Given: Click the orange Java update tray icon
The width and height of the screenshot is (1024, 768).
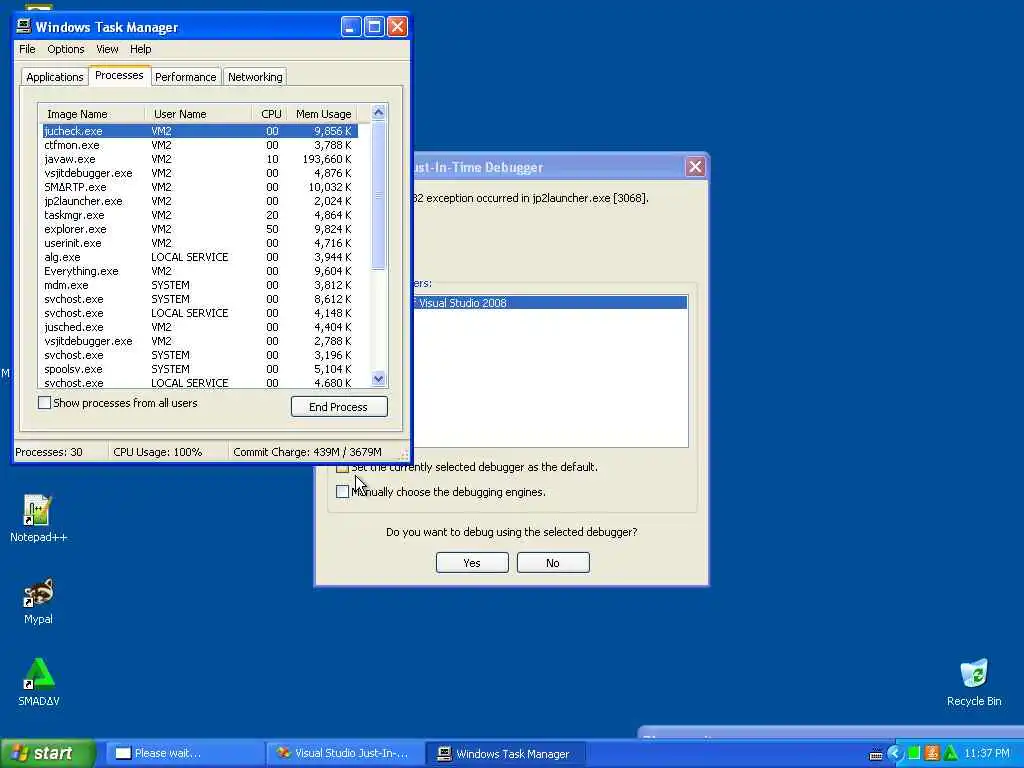Looking at the screenshot, I should click(932, 753).
